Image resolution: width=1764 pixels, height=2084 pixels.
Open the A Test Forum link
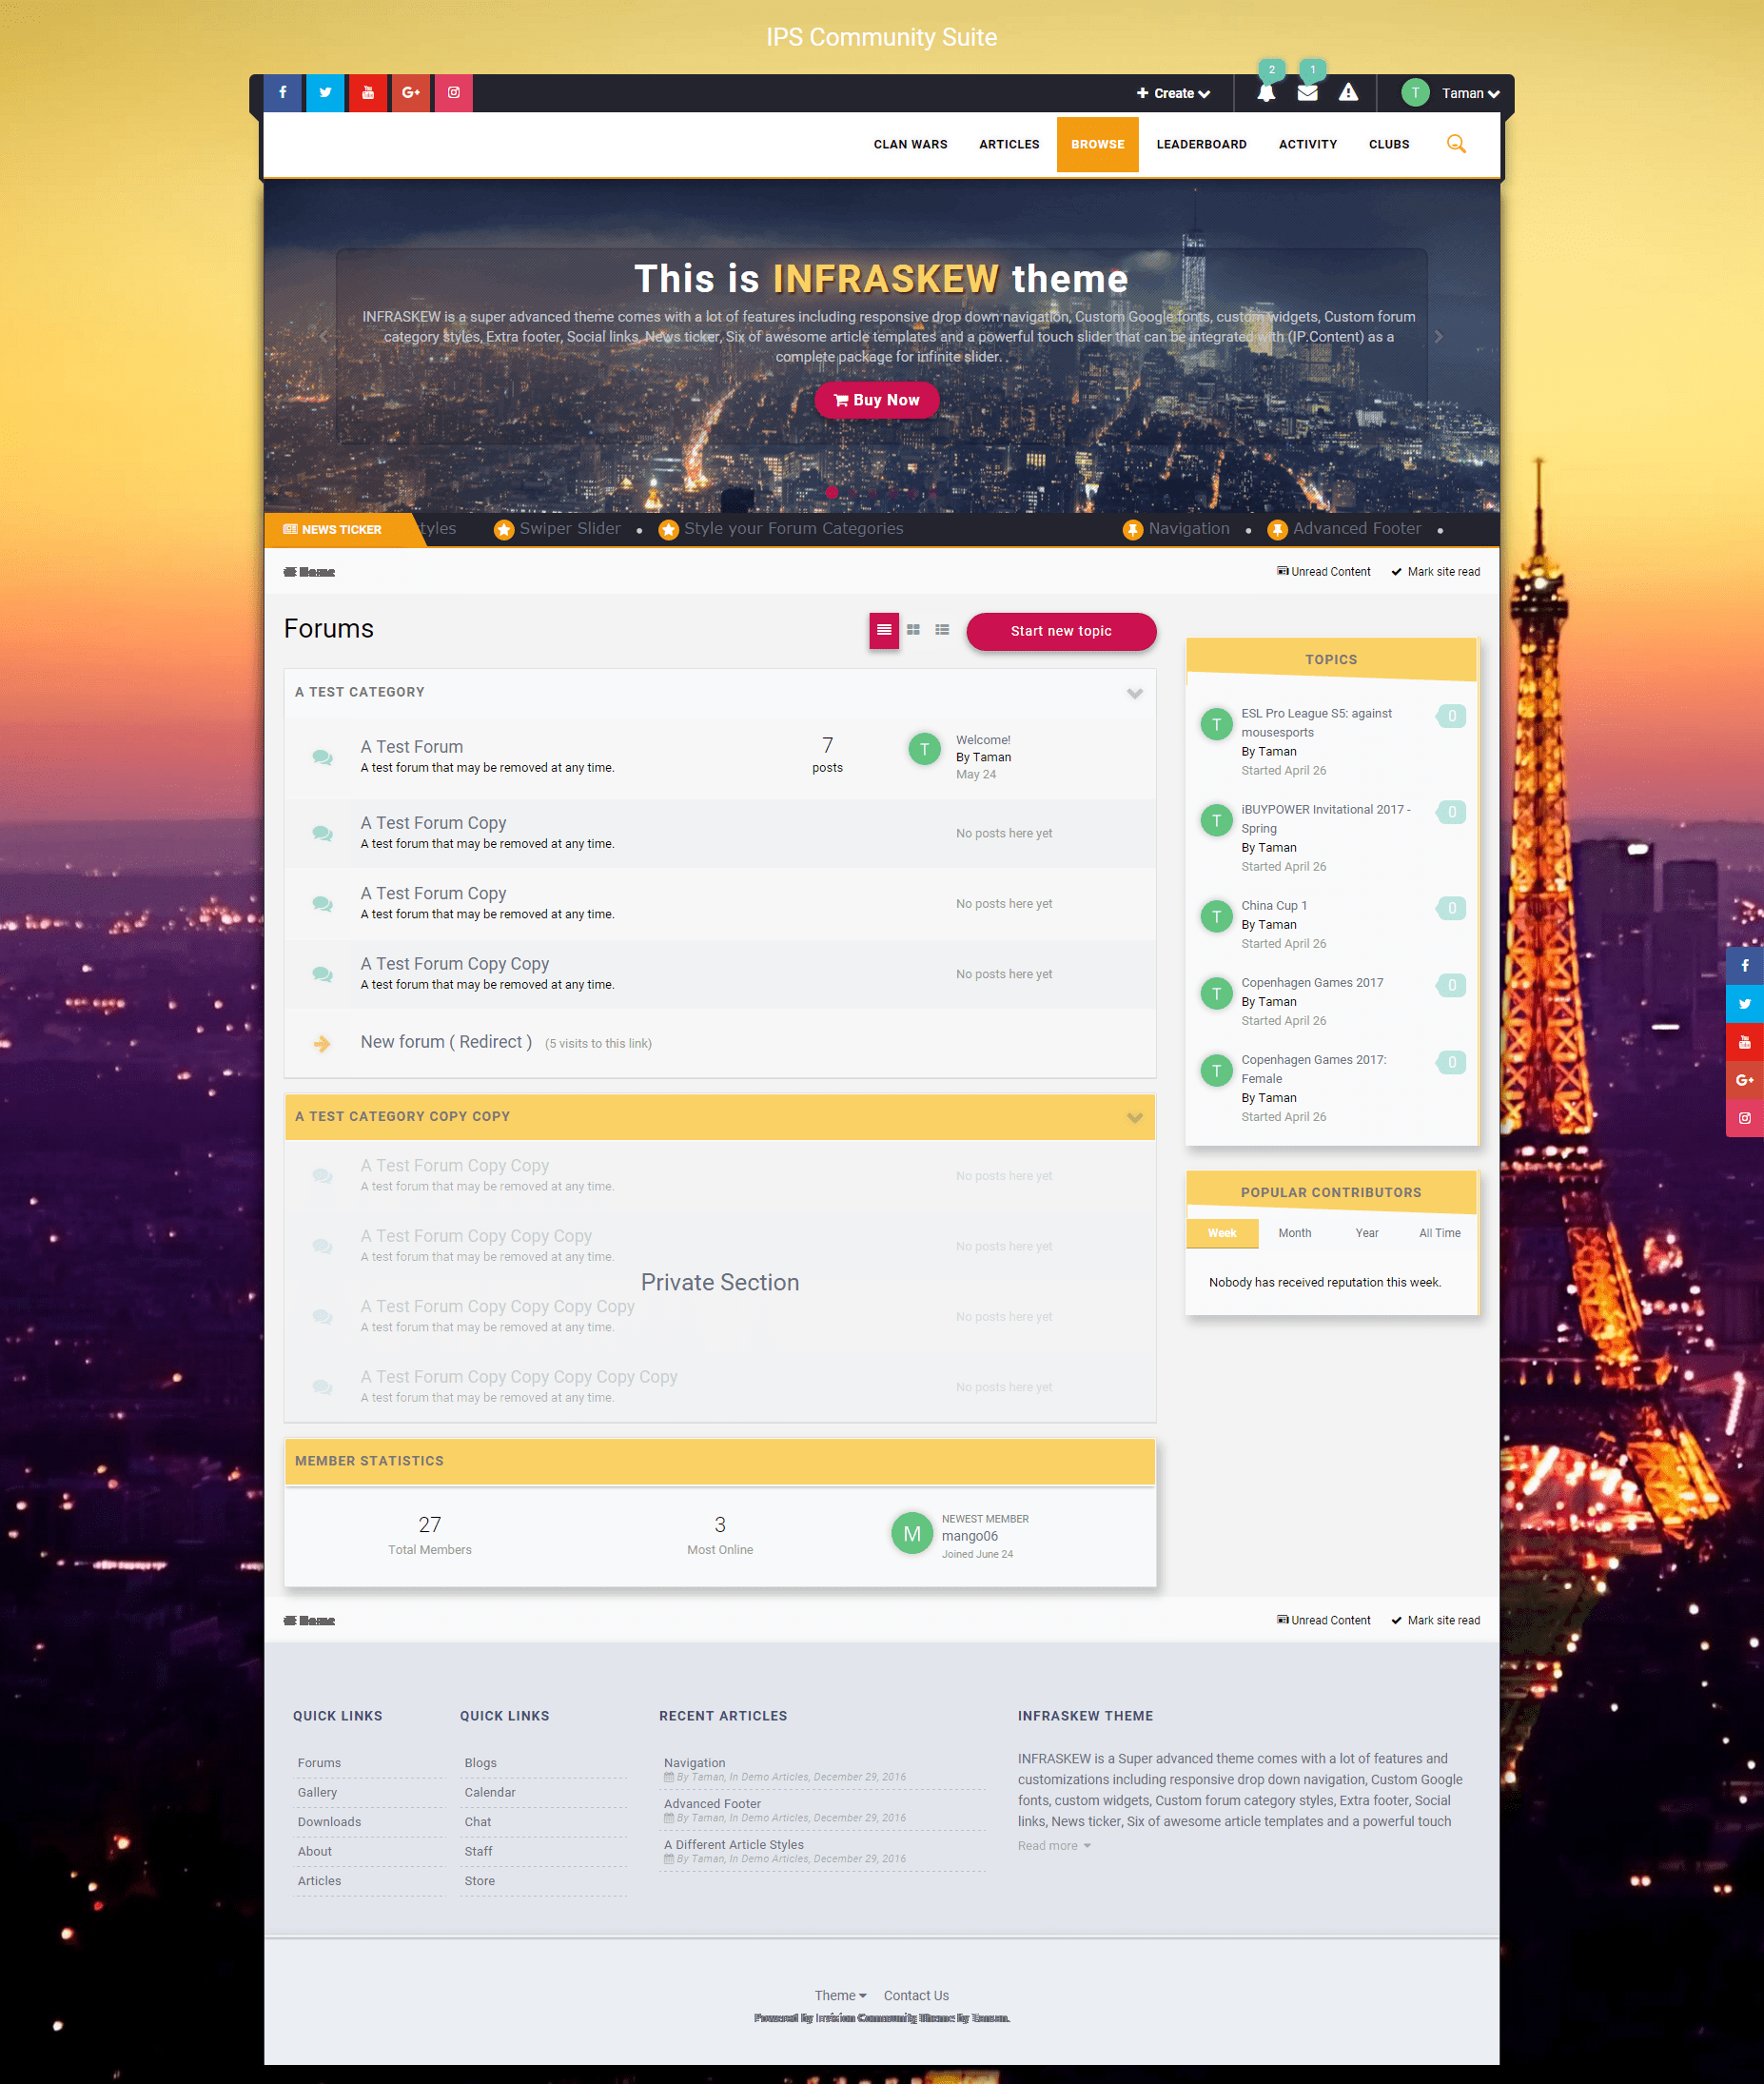[x=412, y=747]
